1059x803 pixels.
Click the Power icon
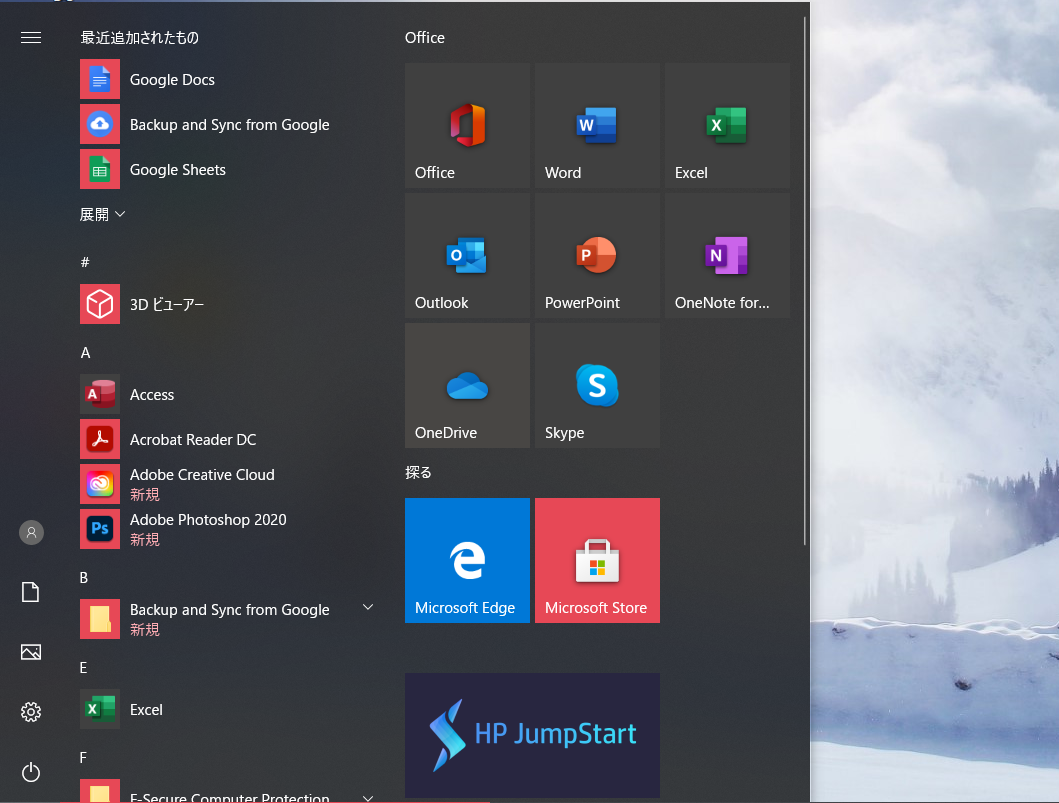(x=31, y=772)
